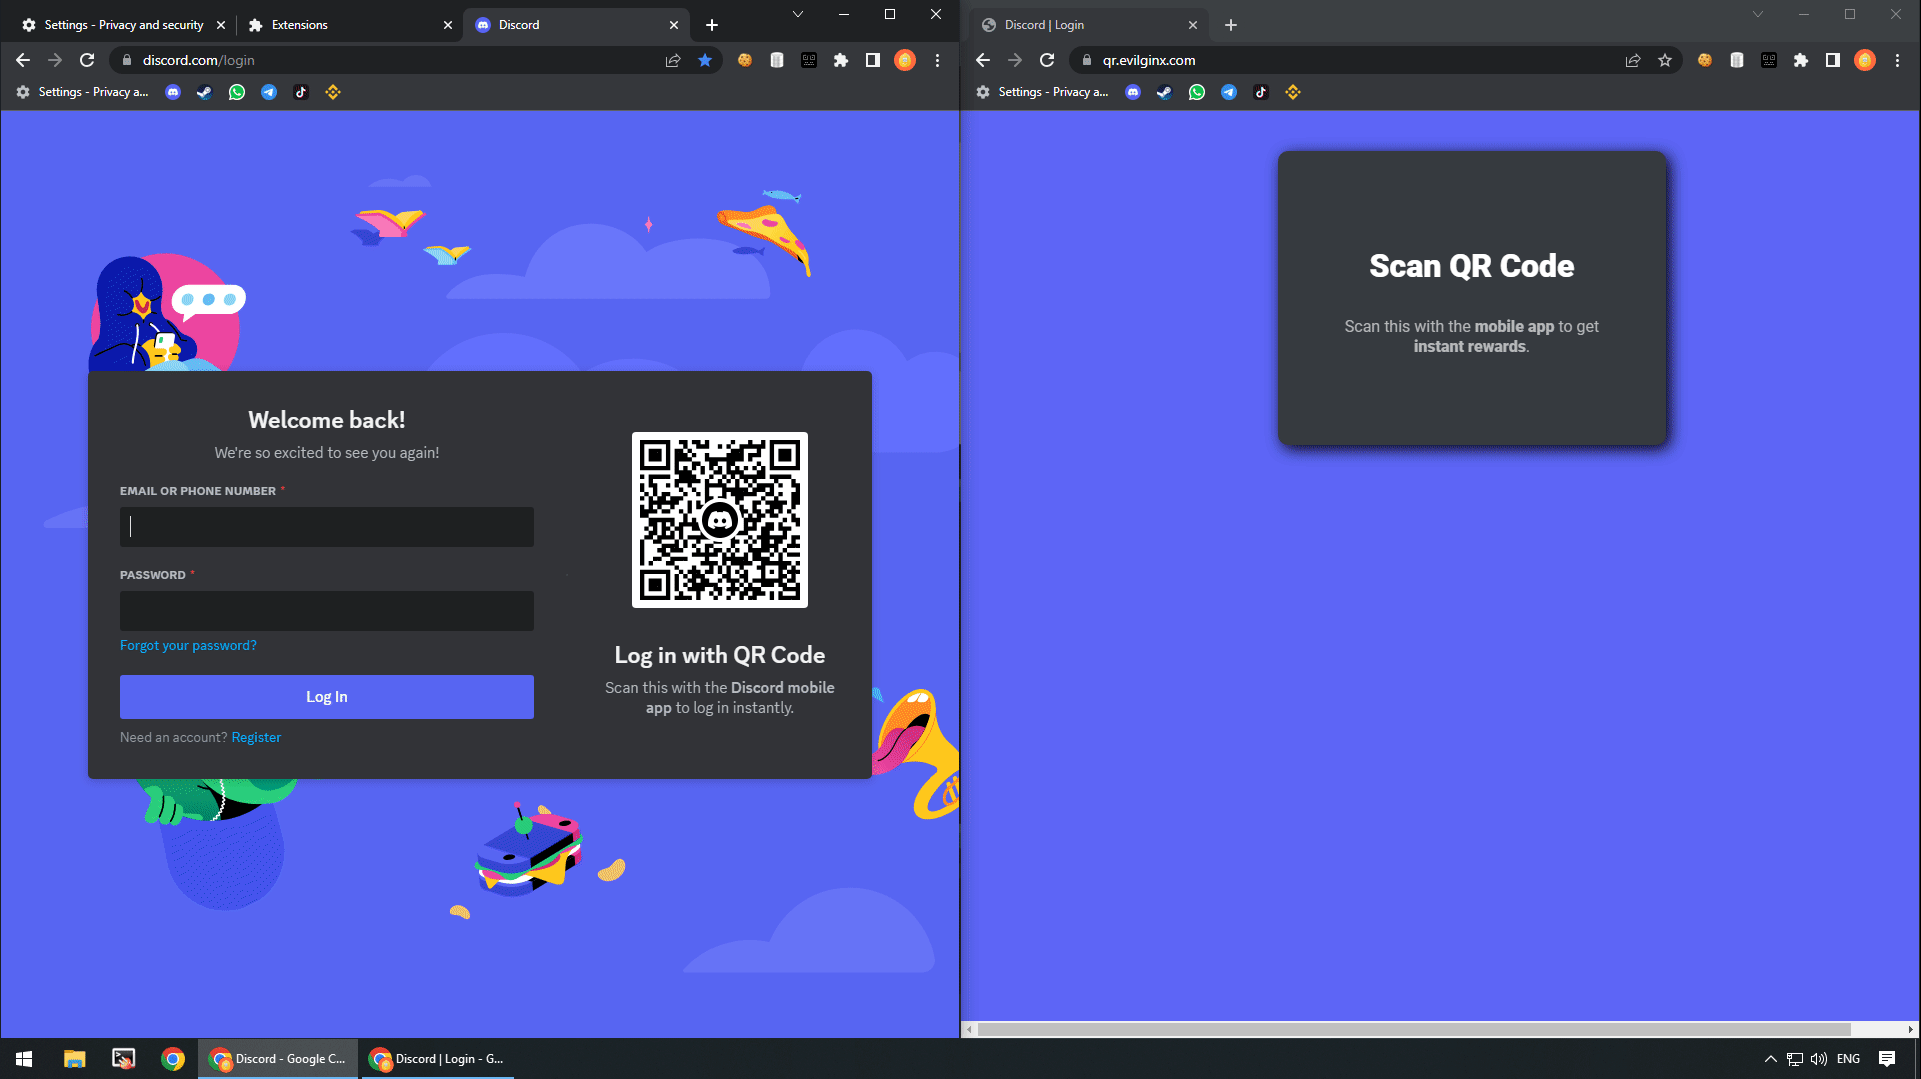Open File Explorer from taskbar
The height and width of the screenshot is (1079, 1921).
pyautogui.click(x=74, y=1059)
